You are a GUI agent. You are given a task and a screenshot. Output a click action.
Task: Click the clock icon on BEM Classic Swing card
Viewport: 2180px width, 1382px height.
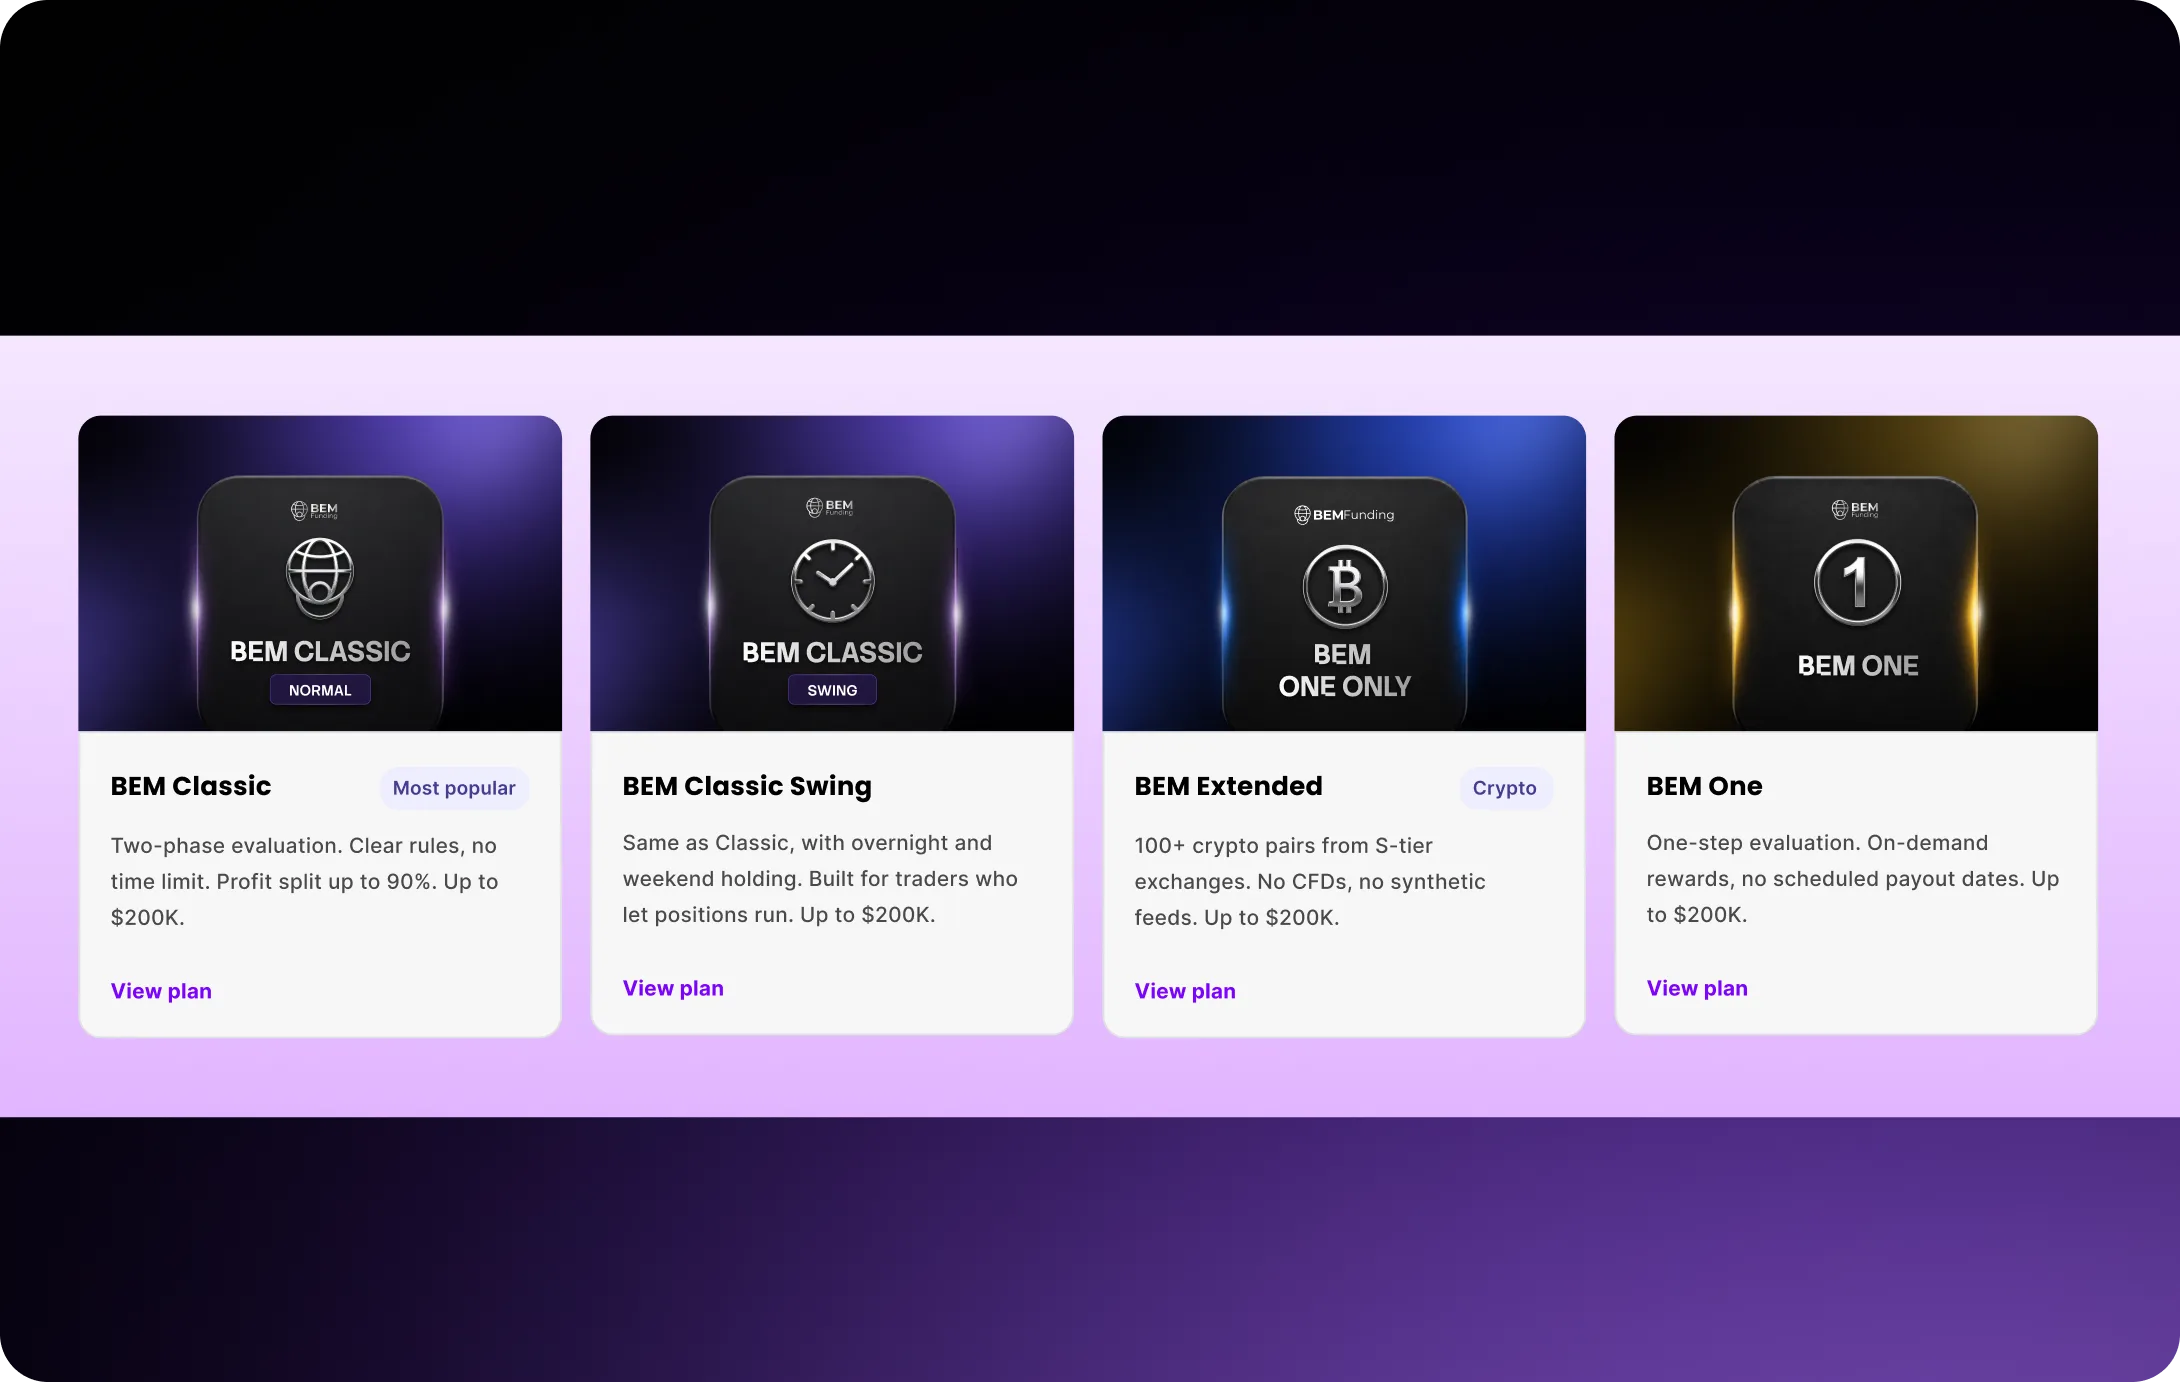click(x=832, y=580)
